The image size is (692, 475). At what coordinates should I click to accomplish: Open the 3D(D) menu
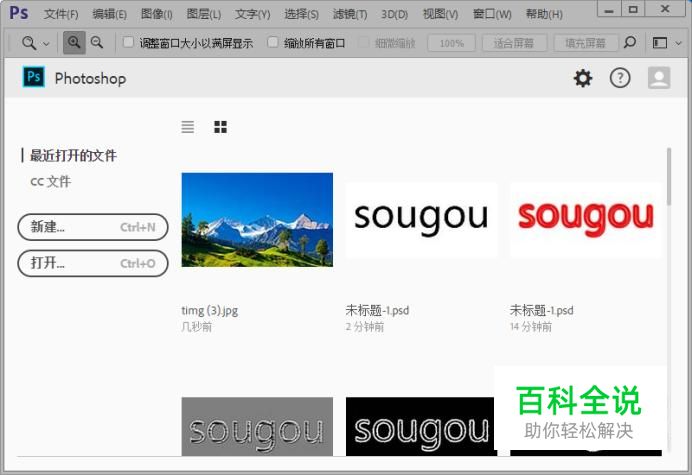pos(395,15)
